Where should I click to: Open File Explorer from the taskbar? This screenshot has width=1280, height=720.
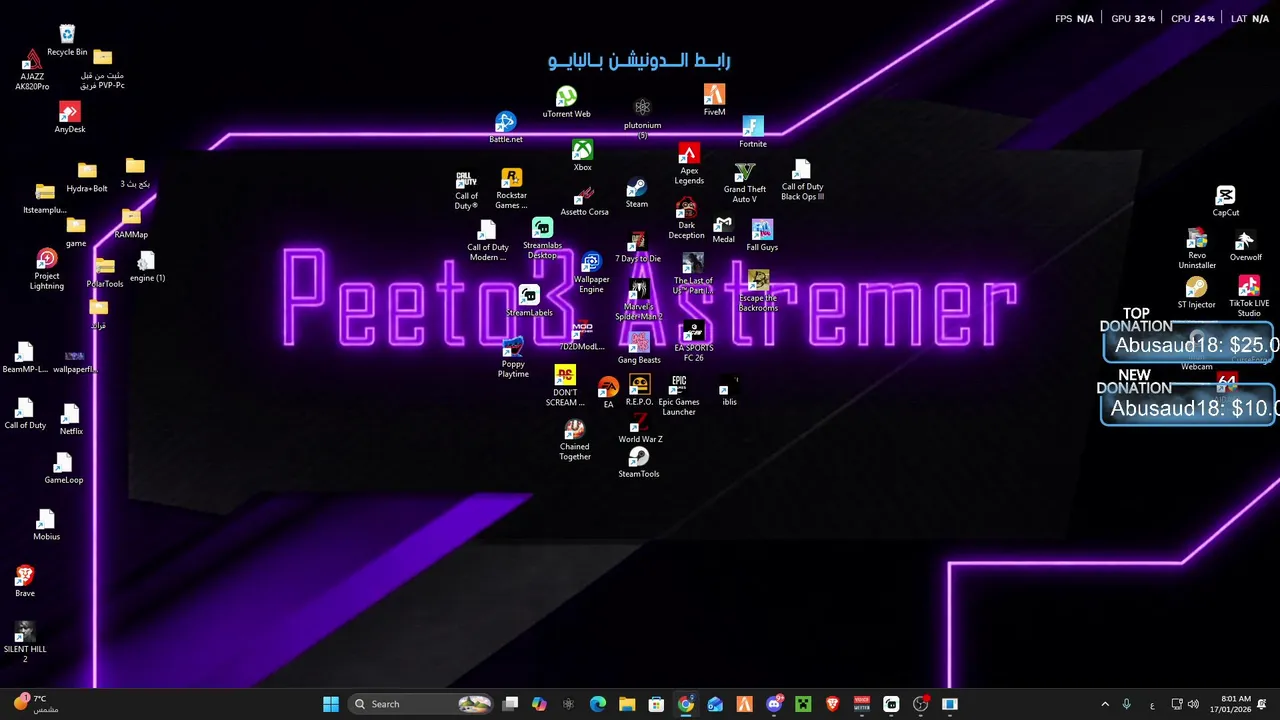[627, 704]
